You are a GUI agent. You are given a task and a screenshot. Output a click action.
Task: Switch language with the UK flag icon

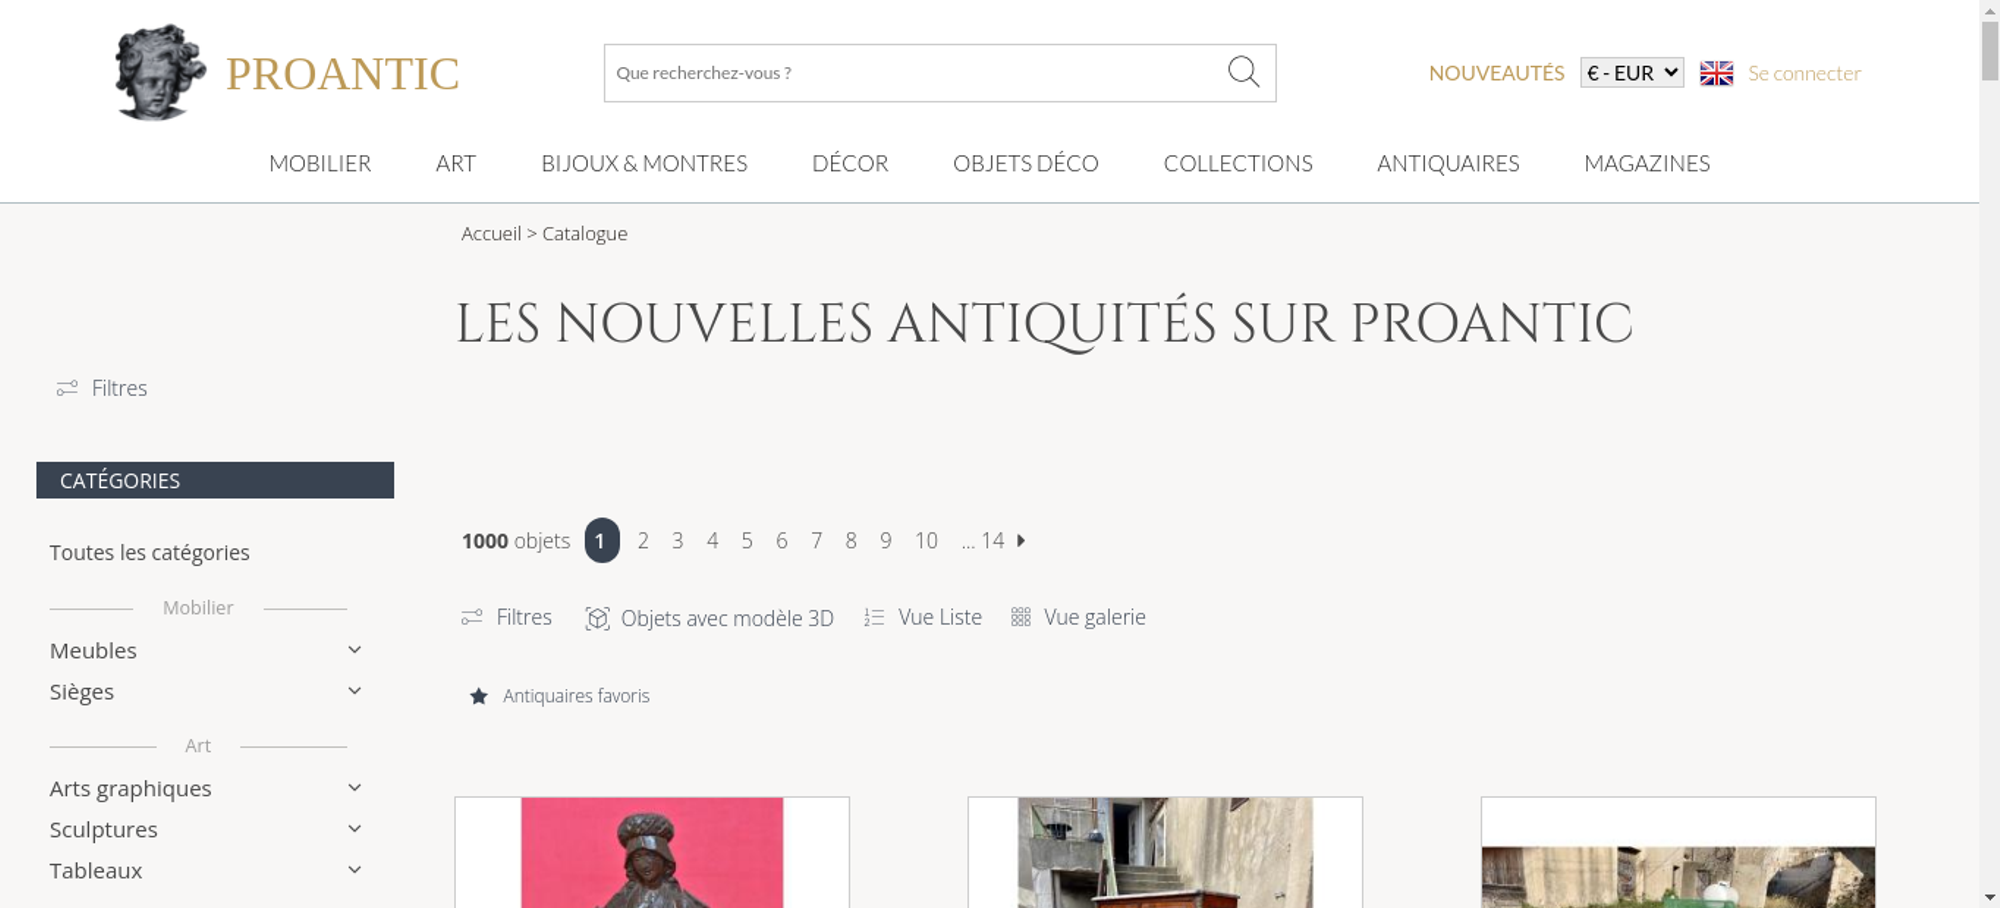[x=1716, y=73]
